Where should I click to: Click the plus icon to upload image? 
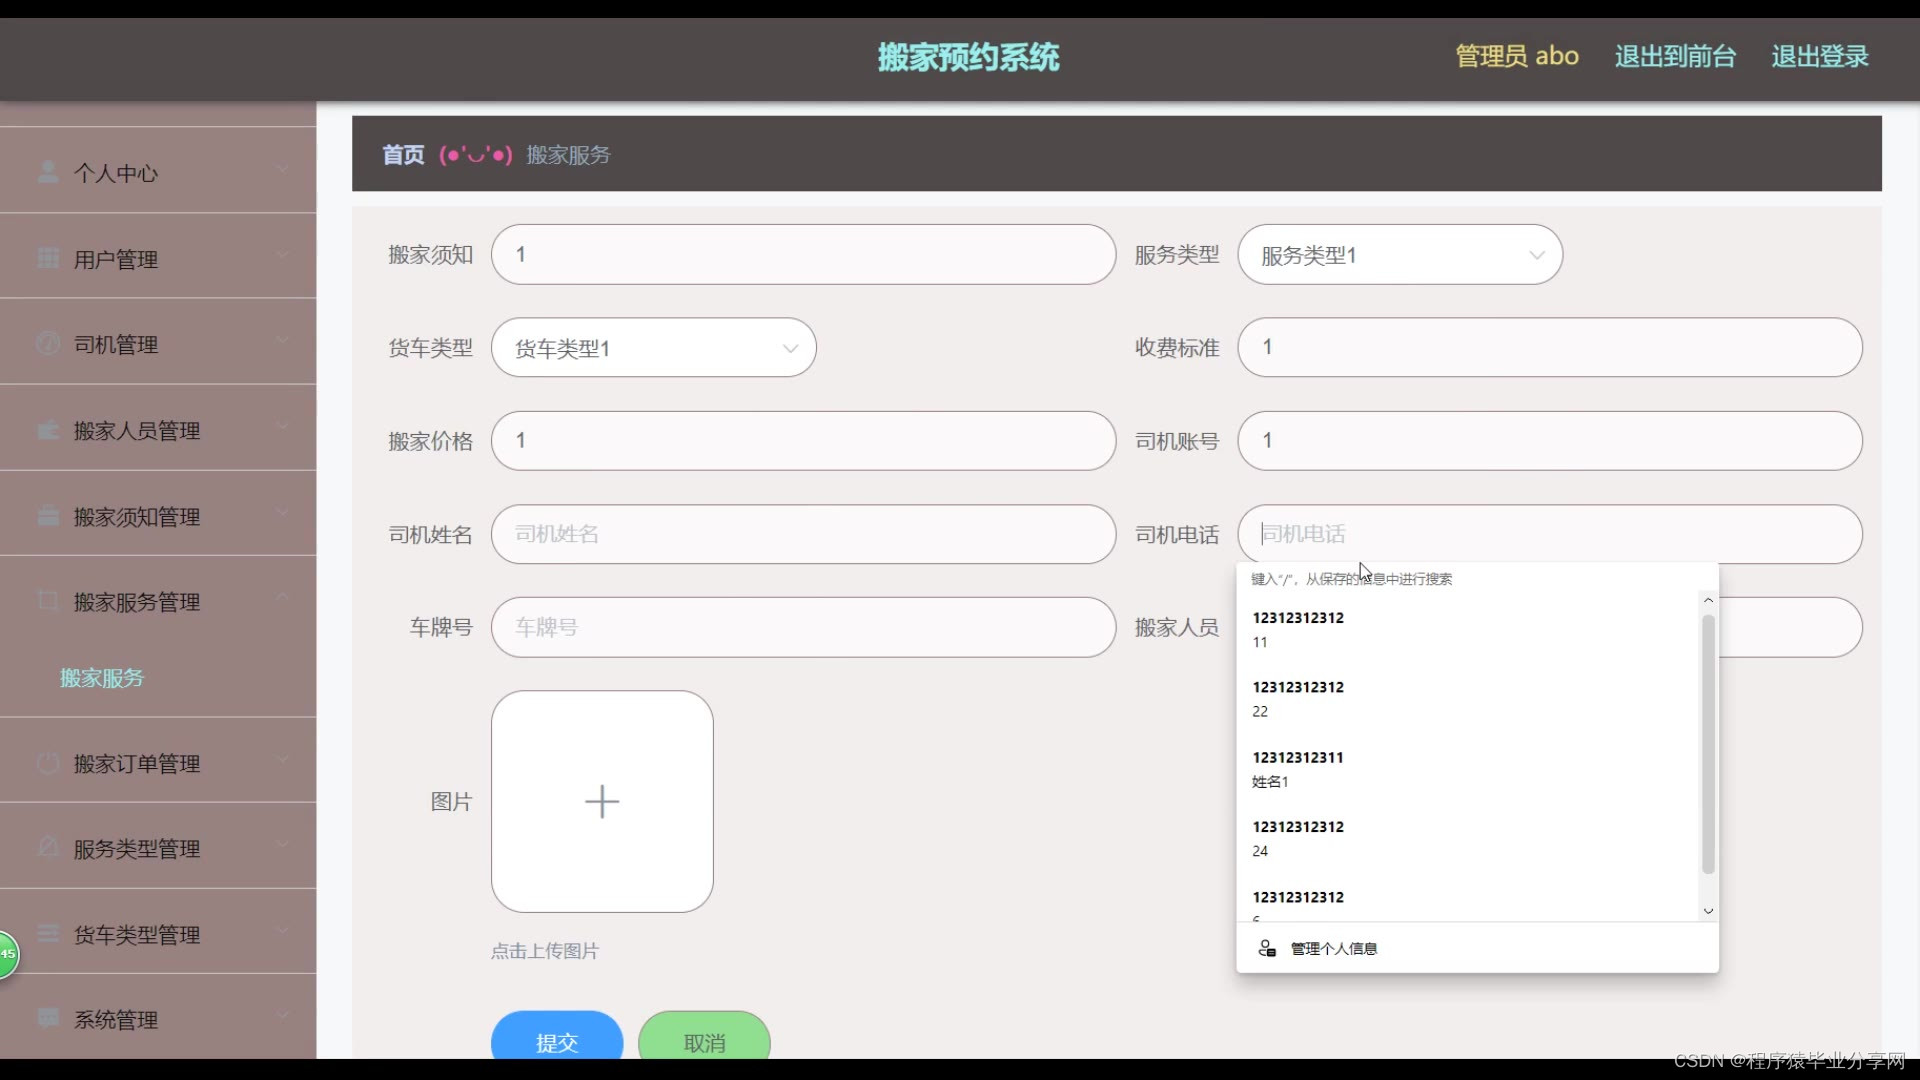[x=602, y=801]
